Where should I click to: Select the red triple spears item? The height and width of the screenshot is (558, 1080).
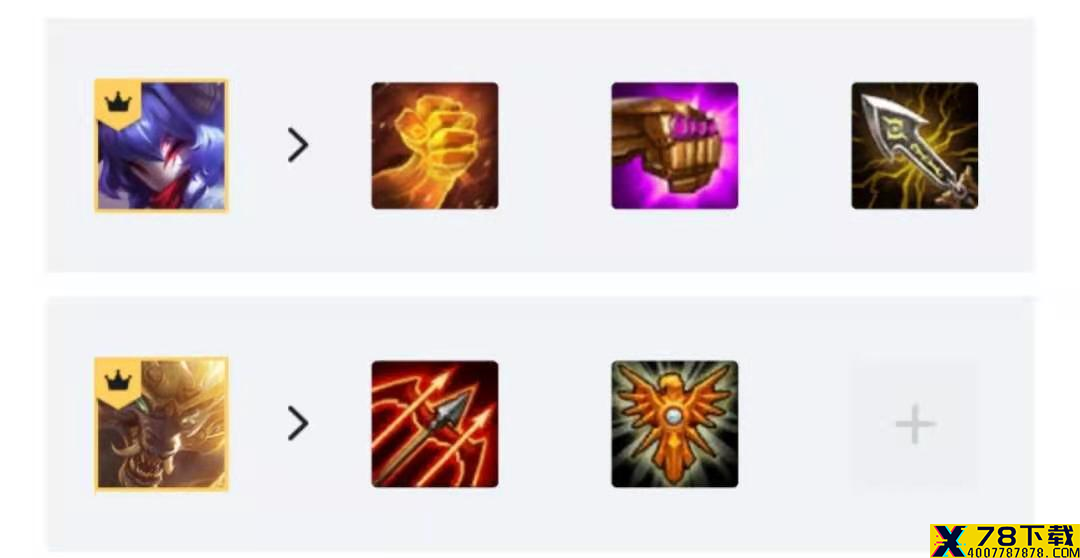435,424
